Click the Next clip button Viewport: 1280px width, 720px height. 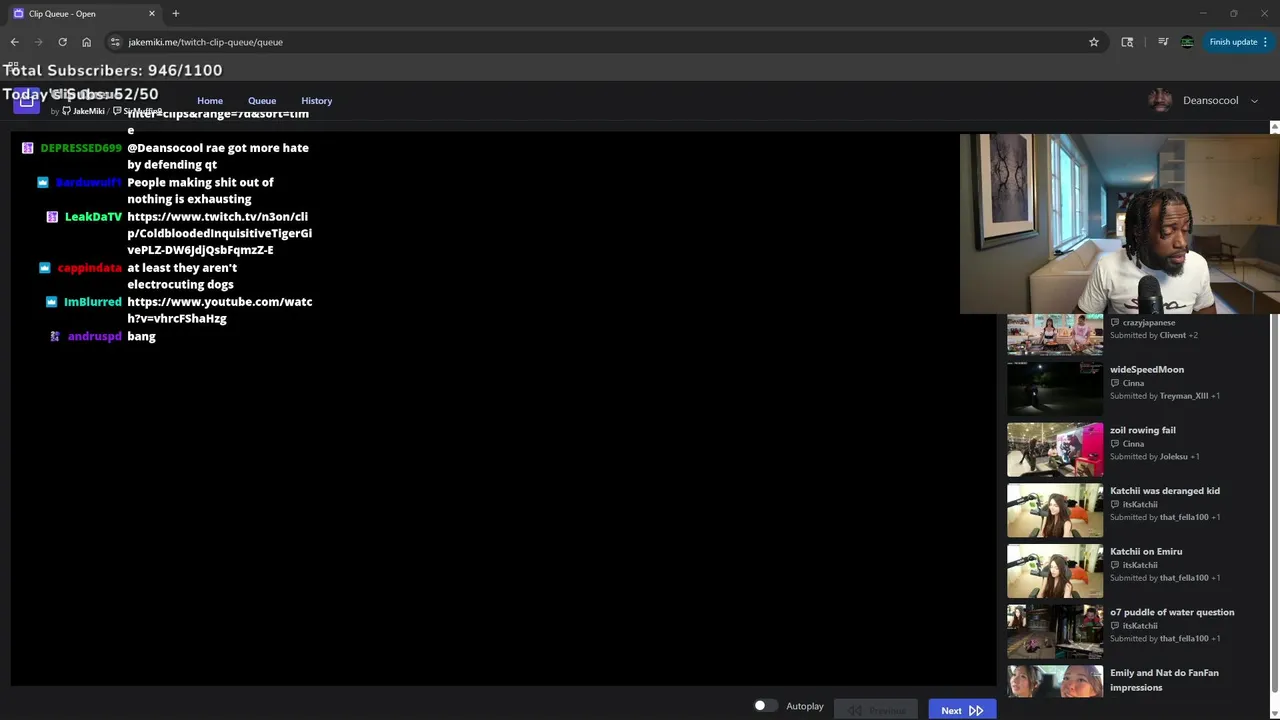click(962, 710)
